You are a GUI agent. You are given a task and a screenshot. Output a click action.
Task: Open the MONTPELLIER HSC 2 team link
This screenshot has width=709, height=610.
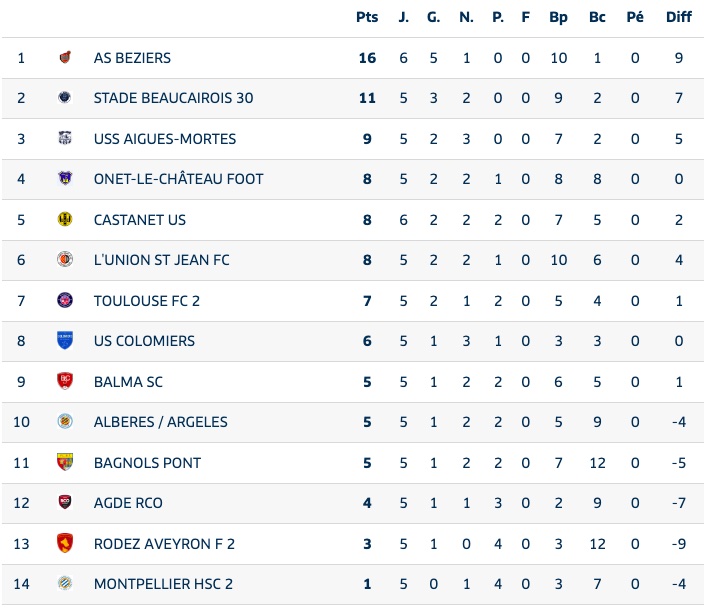tap(163, 584)
